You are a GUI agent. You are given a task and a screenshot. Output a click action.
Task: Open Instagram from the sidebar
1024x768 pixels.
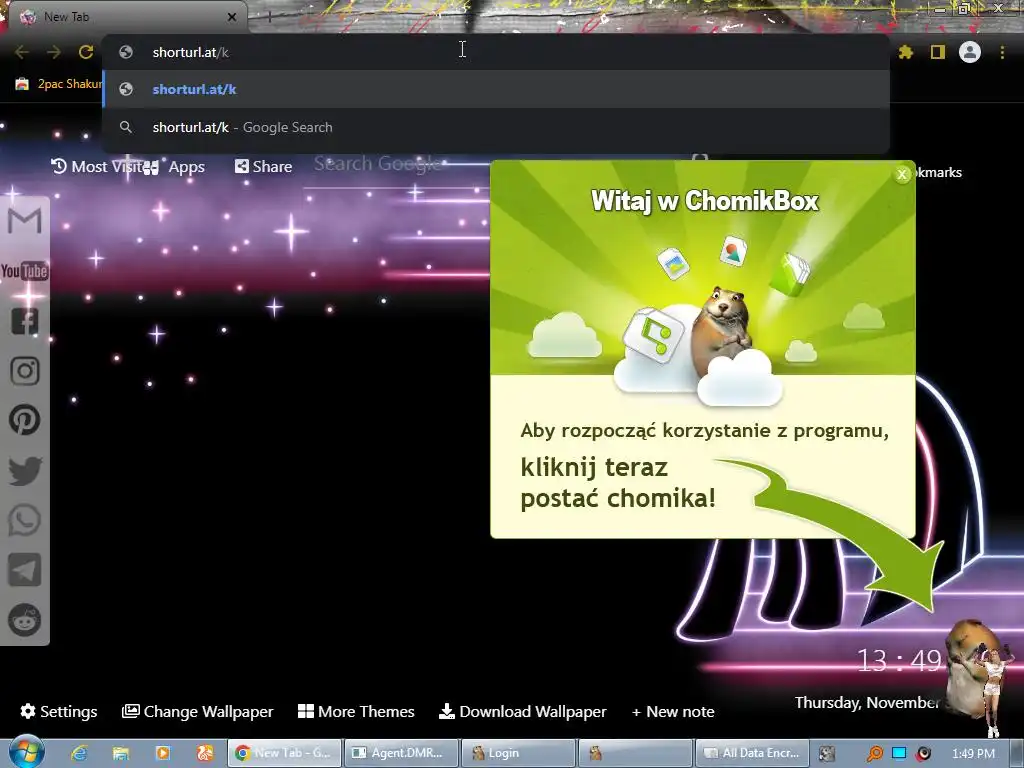click(25, 371)
